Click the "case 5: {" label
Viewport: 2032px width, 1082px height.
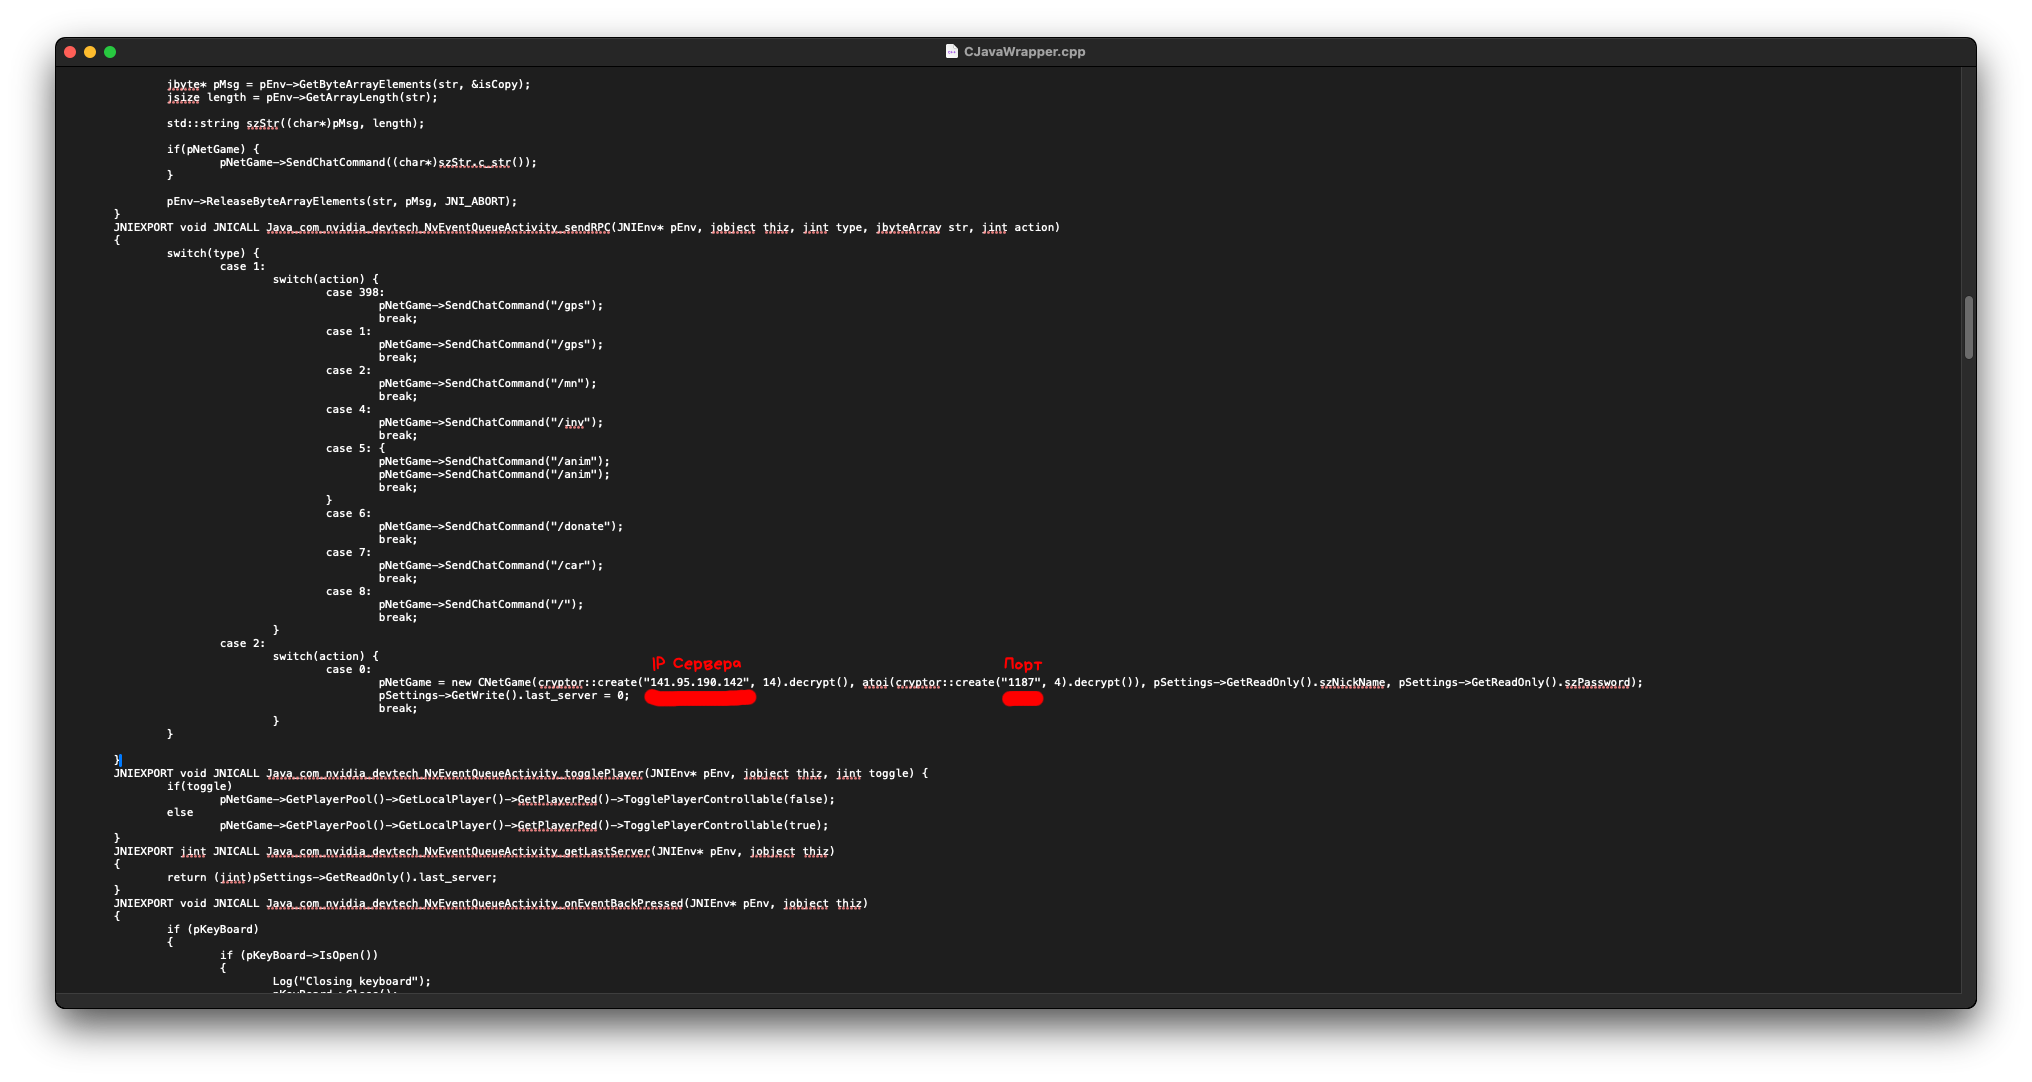[x=355, y=448]
